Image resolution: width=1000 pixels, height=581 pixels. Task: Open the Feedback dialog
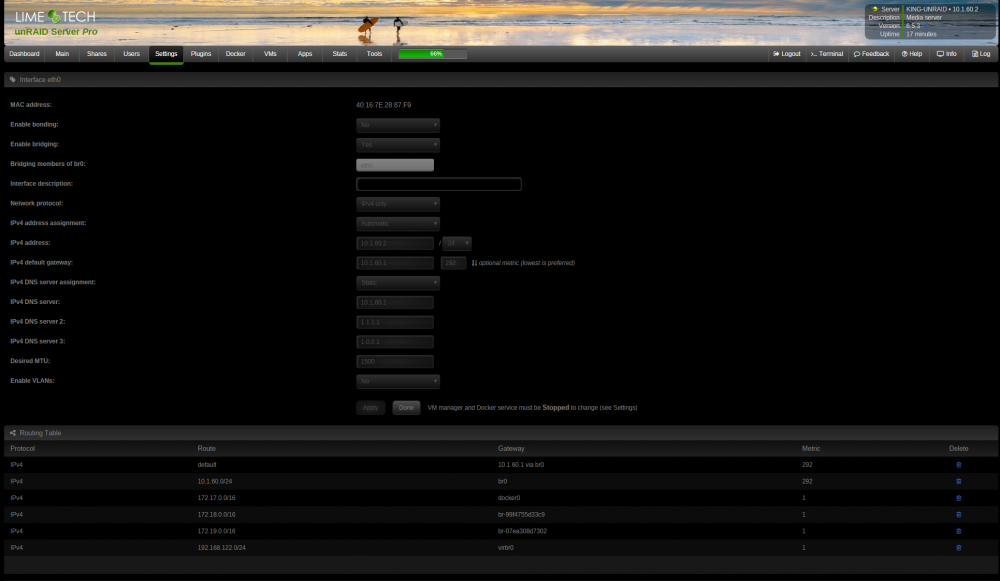871,54
